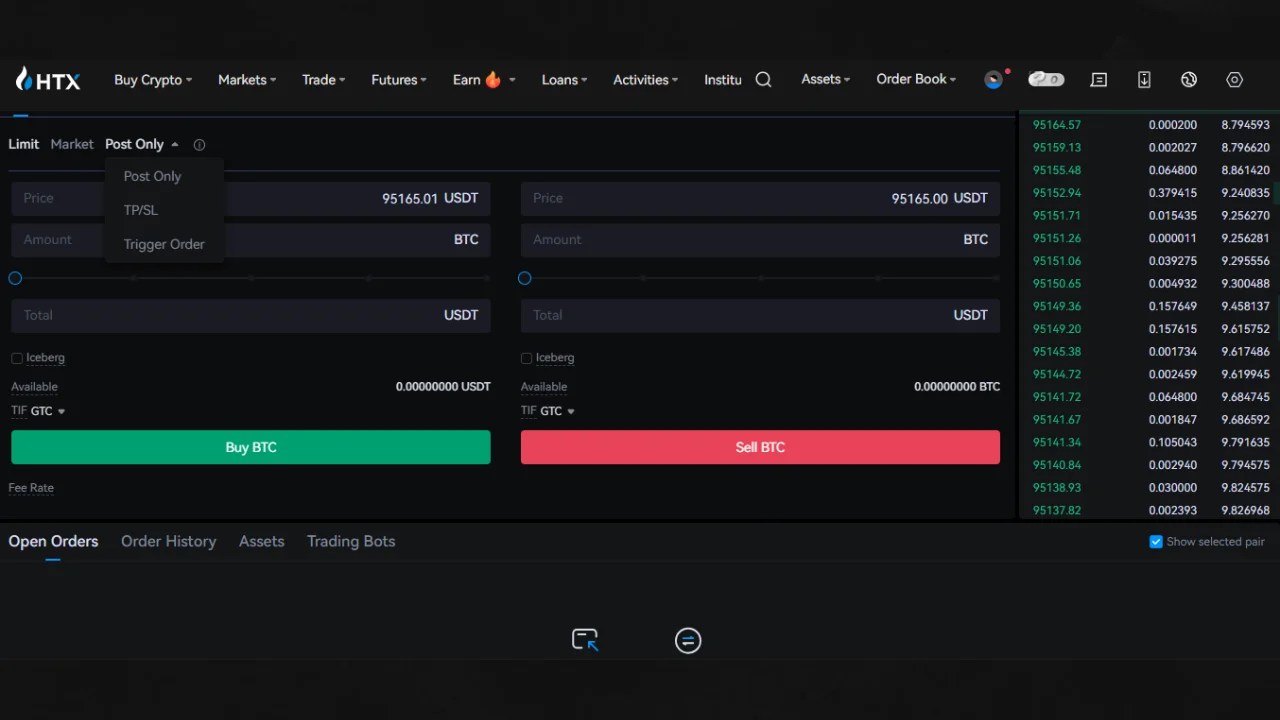Open the search tool
The width and height of the screenshot is (1280, 720).
pyautogui.click(x=763, y=79)
